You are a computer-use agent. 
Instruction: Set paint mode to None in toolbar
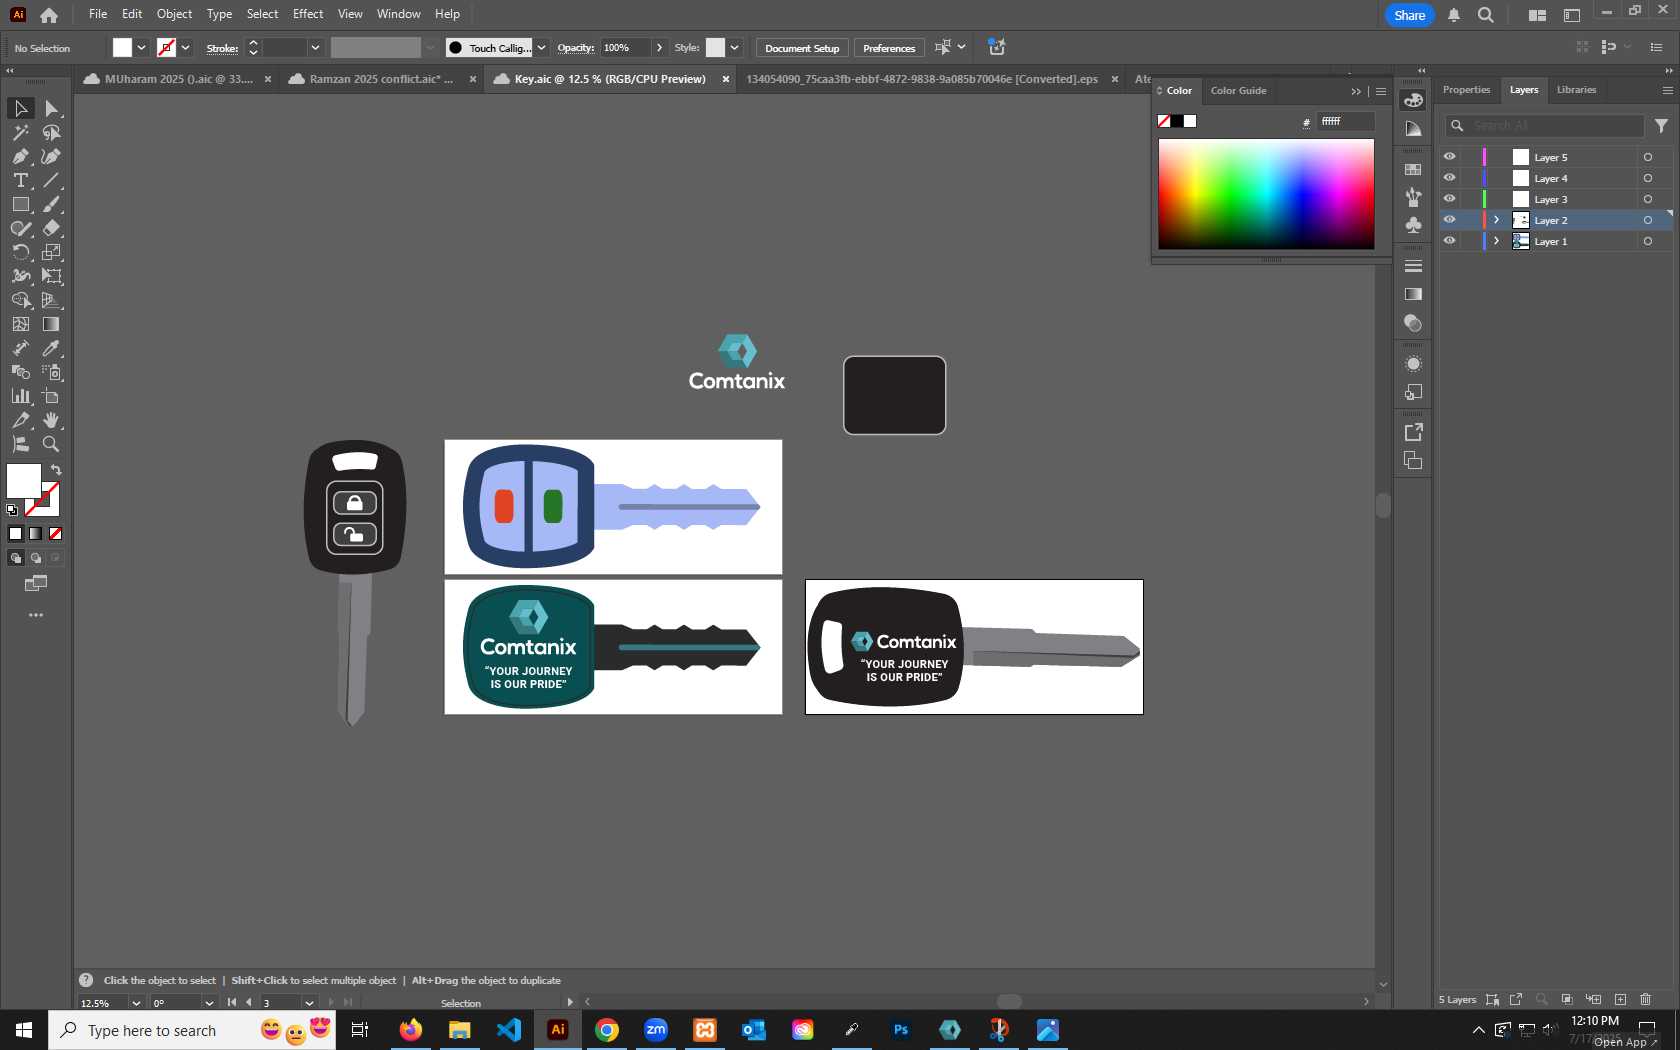(56, 534)
